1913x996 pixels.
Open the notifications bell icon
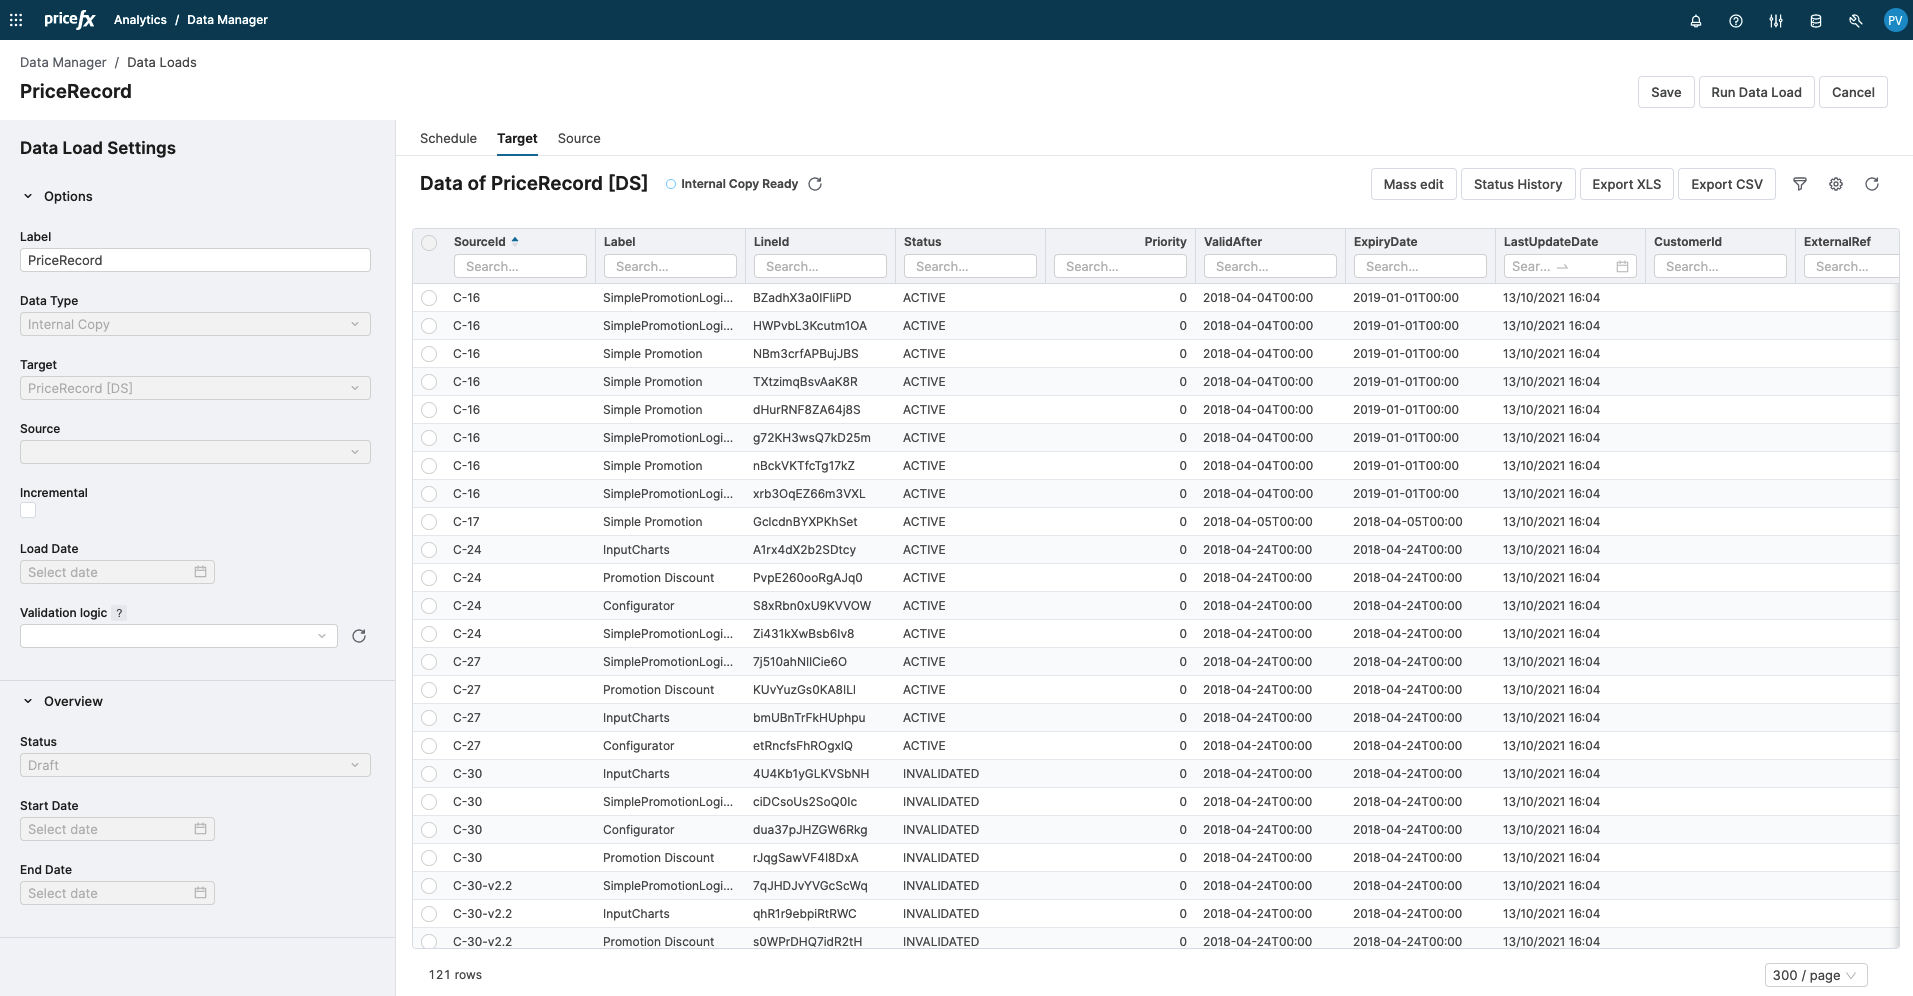(x=1696, y=21)
